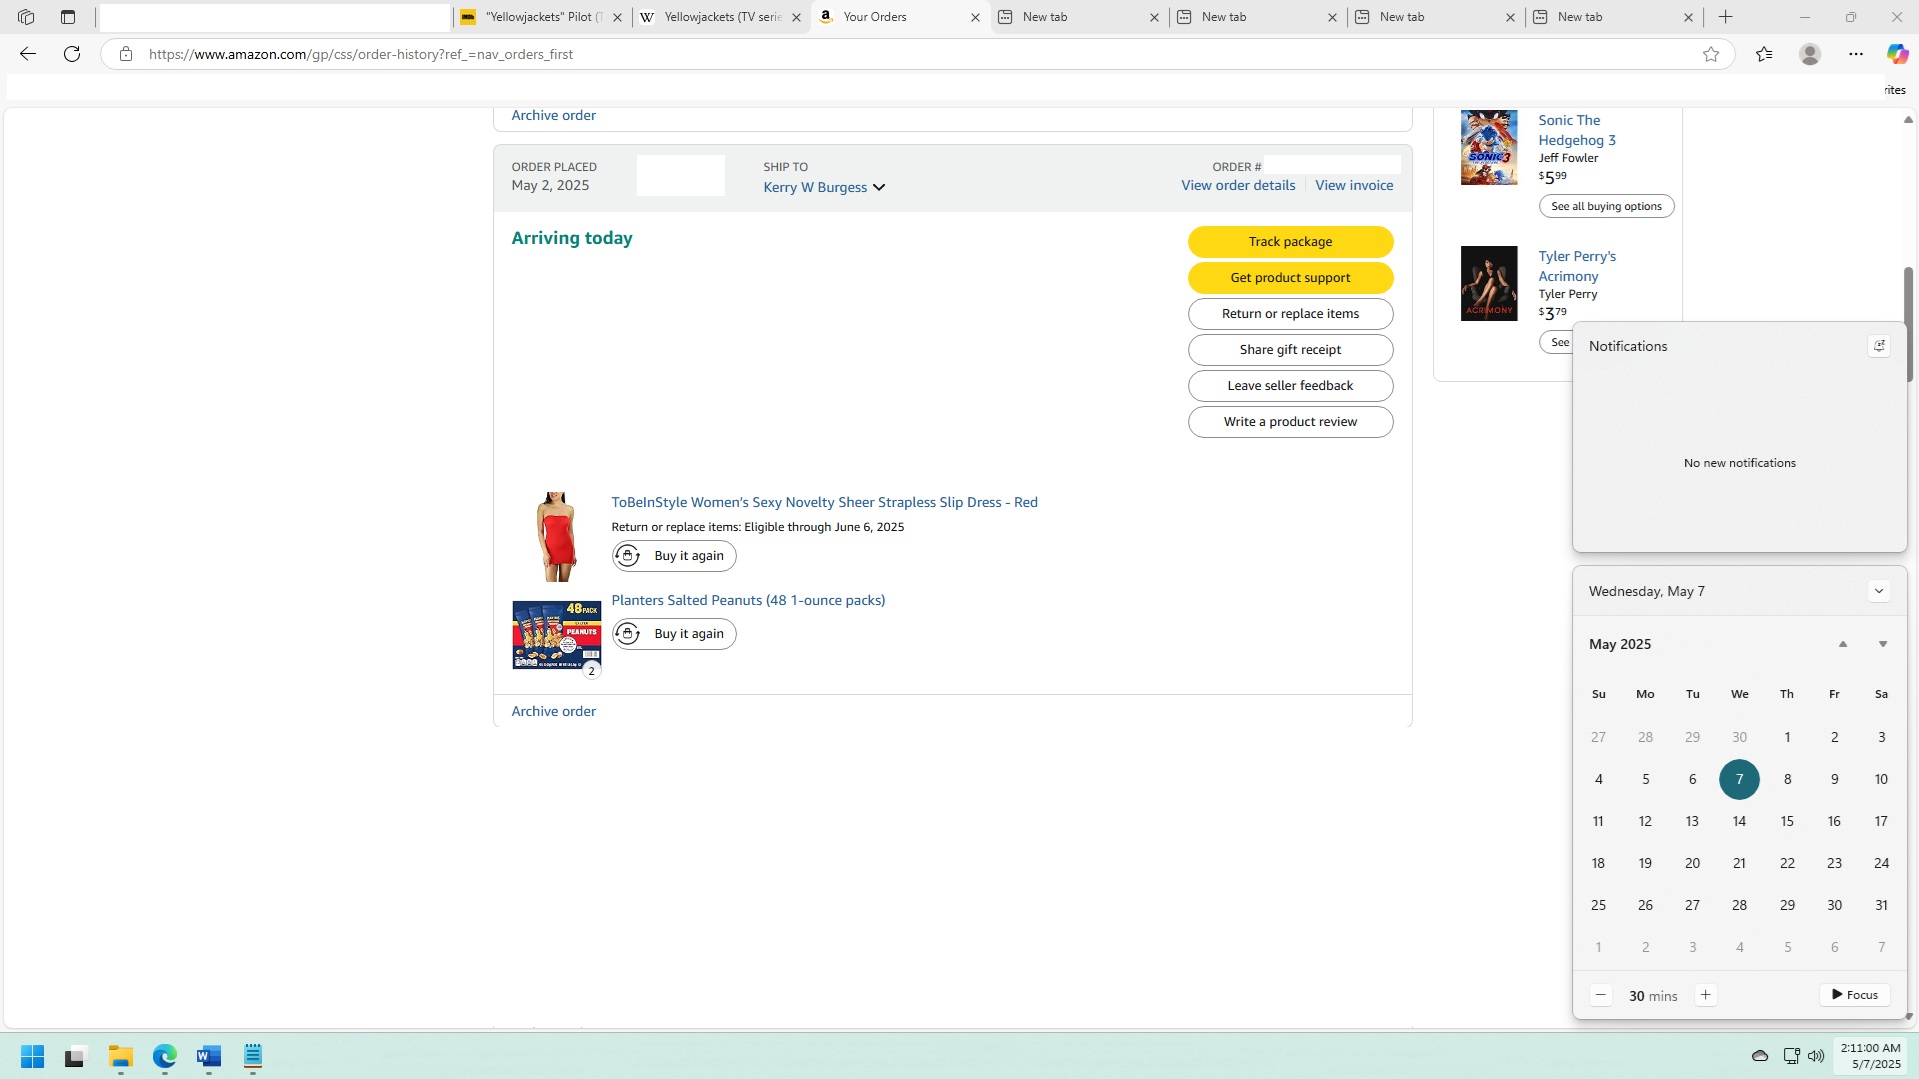Open the Notepad app on taskbar
This screenshot has height=1079, width=1919.
(253, 1056)
